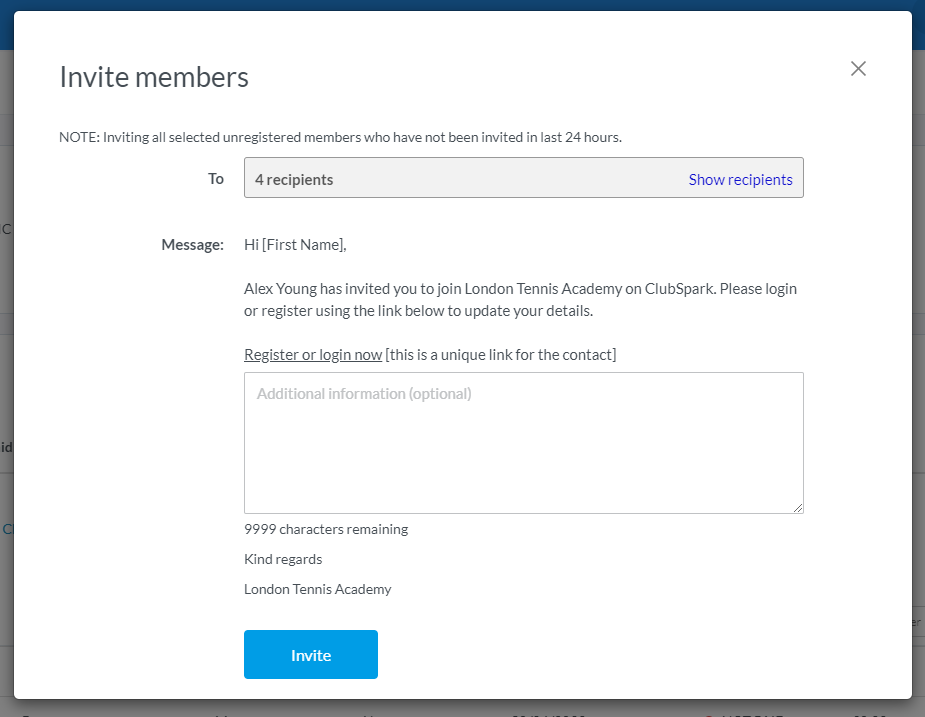
Task: Click the blue page header behind dialog
Action: 462,5
